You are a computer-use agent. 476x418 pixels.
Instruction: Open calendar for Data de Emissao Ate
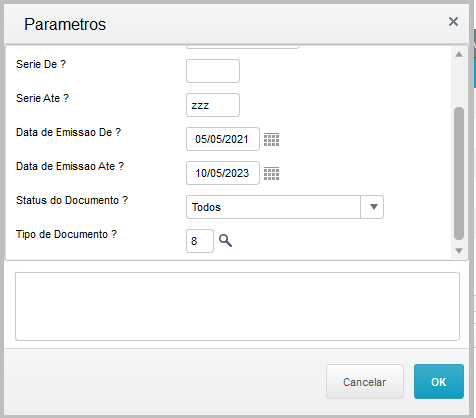(271, 173)
